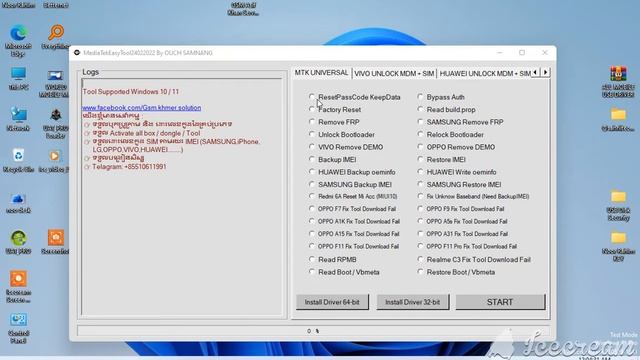Click the Tool Supported Windows 10 / 11 text

131,91
